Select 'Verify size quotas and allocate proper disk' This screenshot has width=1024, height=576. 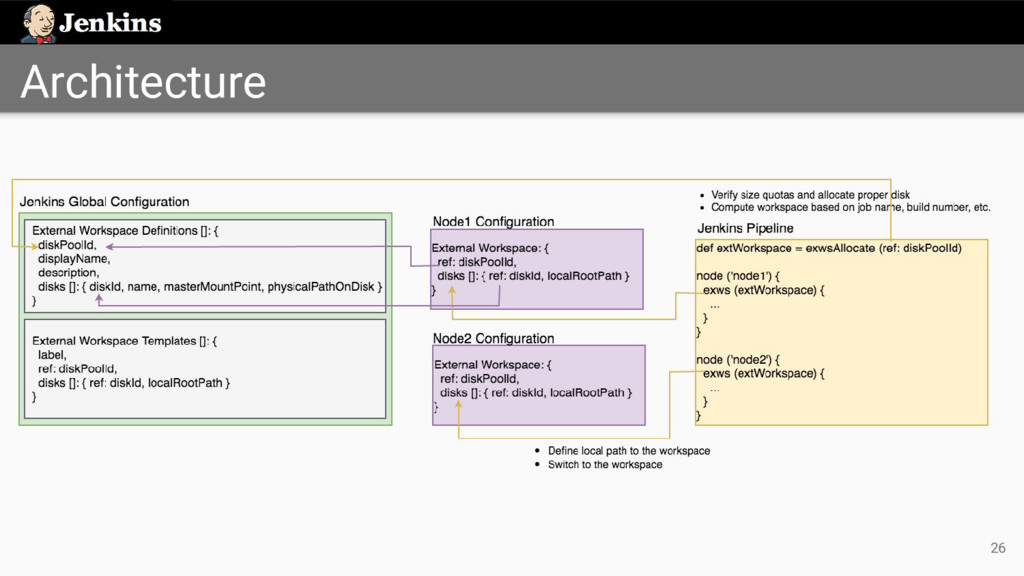click(x=810, y=195)
